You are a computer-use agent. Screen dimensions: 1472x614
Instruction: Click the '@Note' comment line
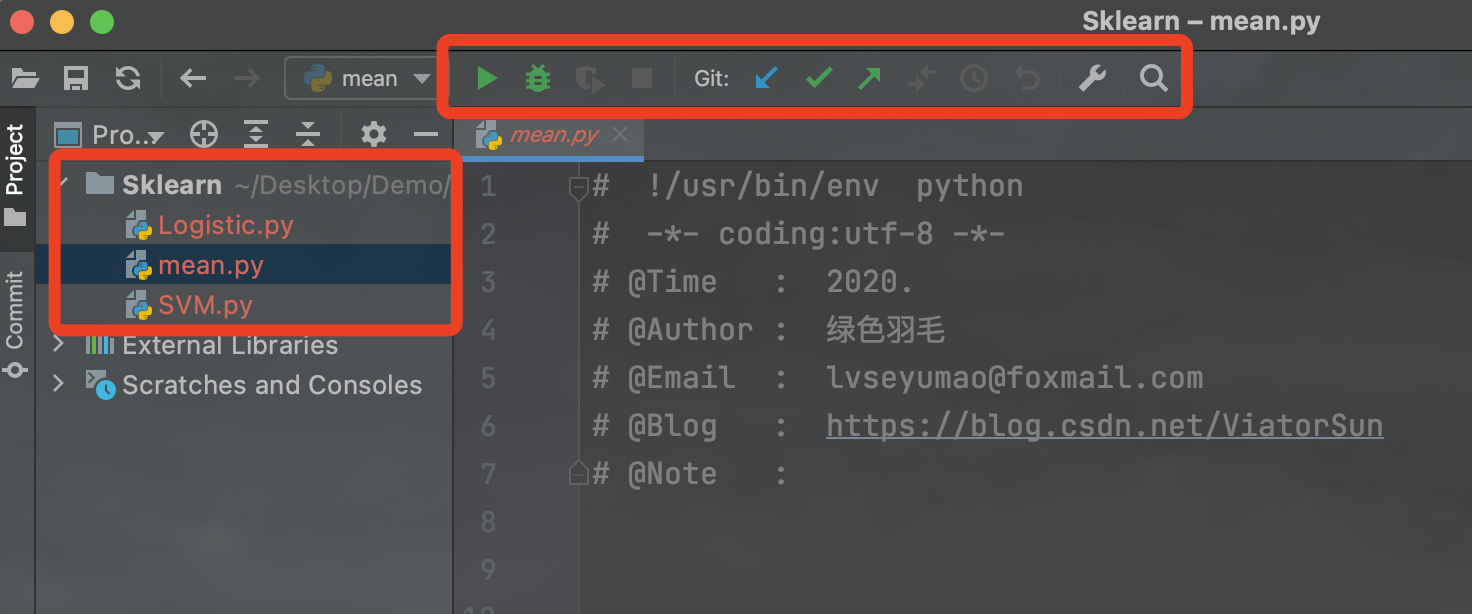[690, 474]
